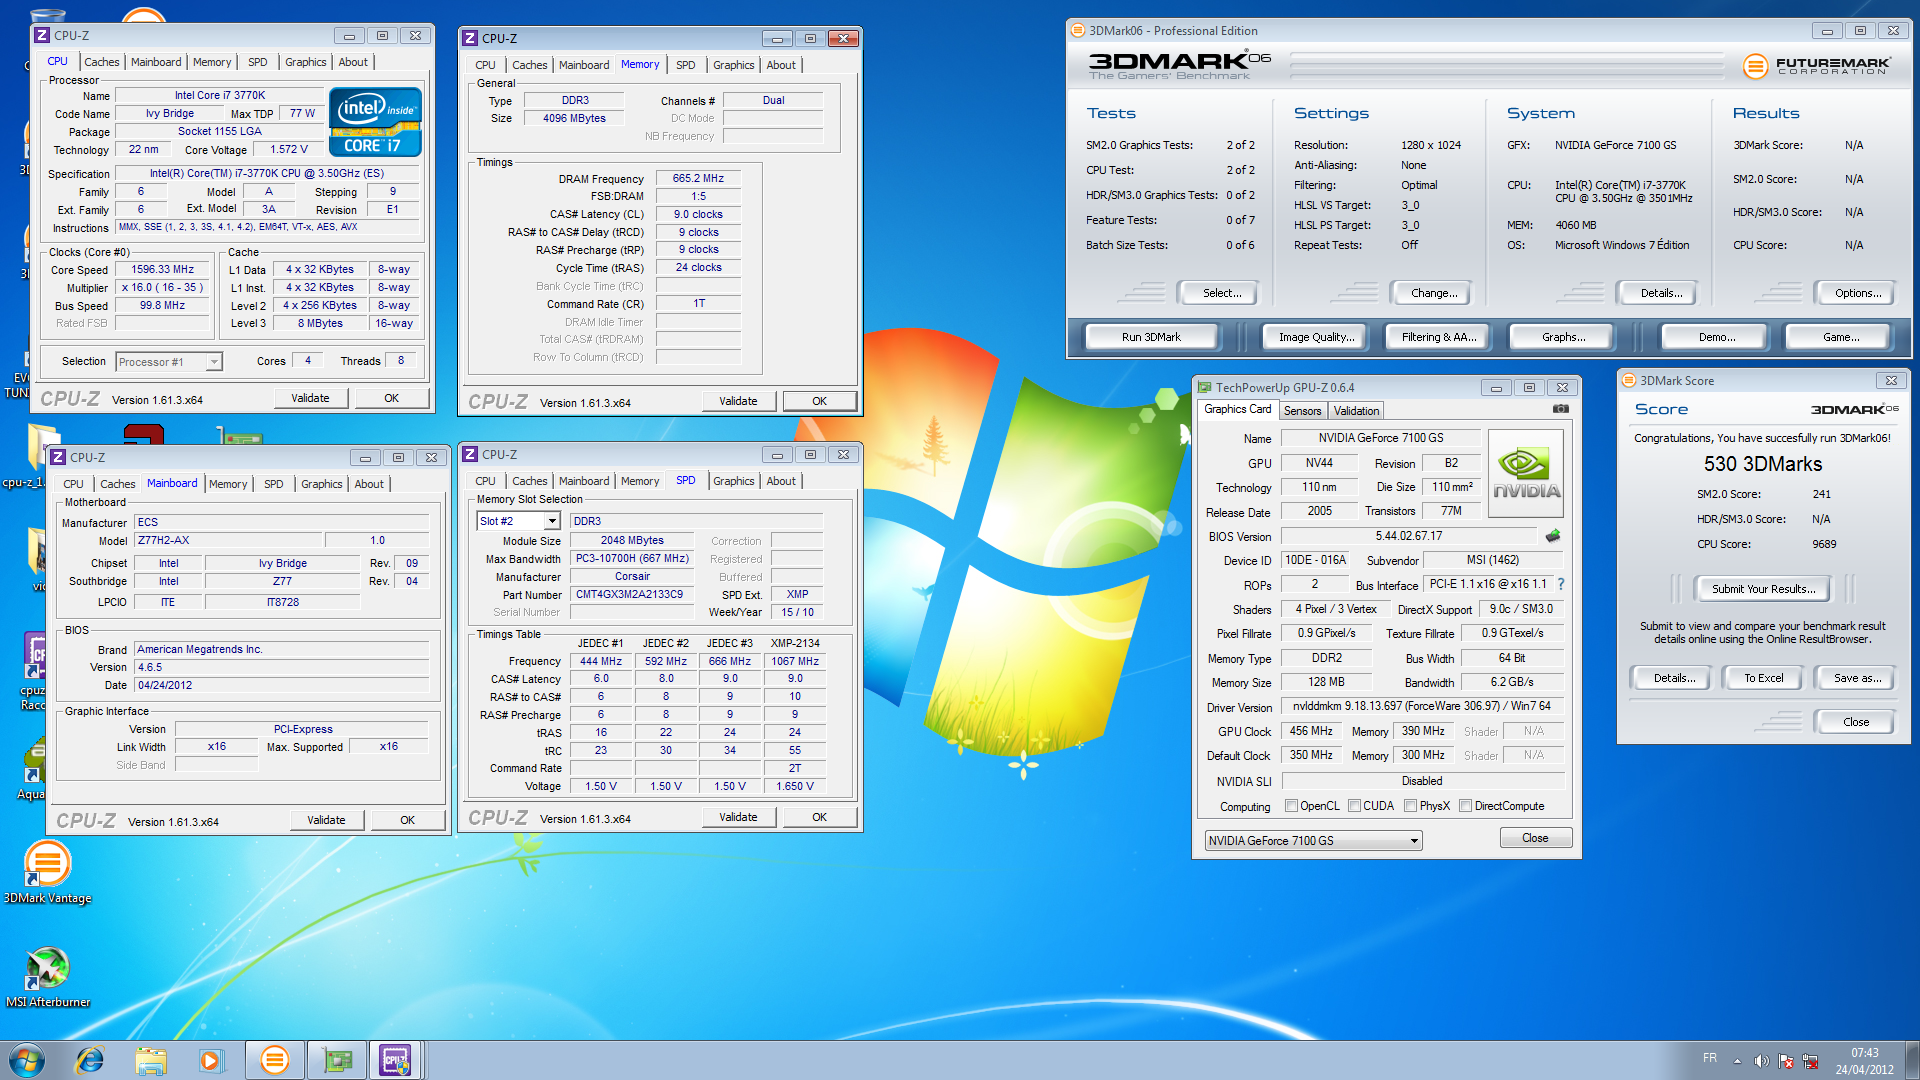1920x1080 pixels.
Task: Click GPU-Z title bar app icon
Action: tap(1205, 388)
